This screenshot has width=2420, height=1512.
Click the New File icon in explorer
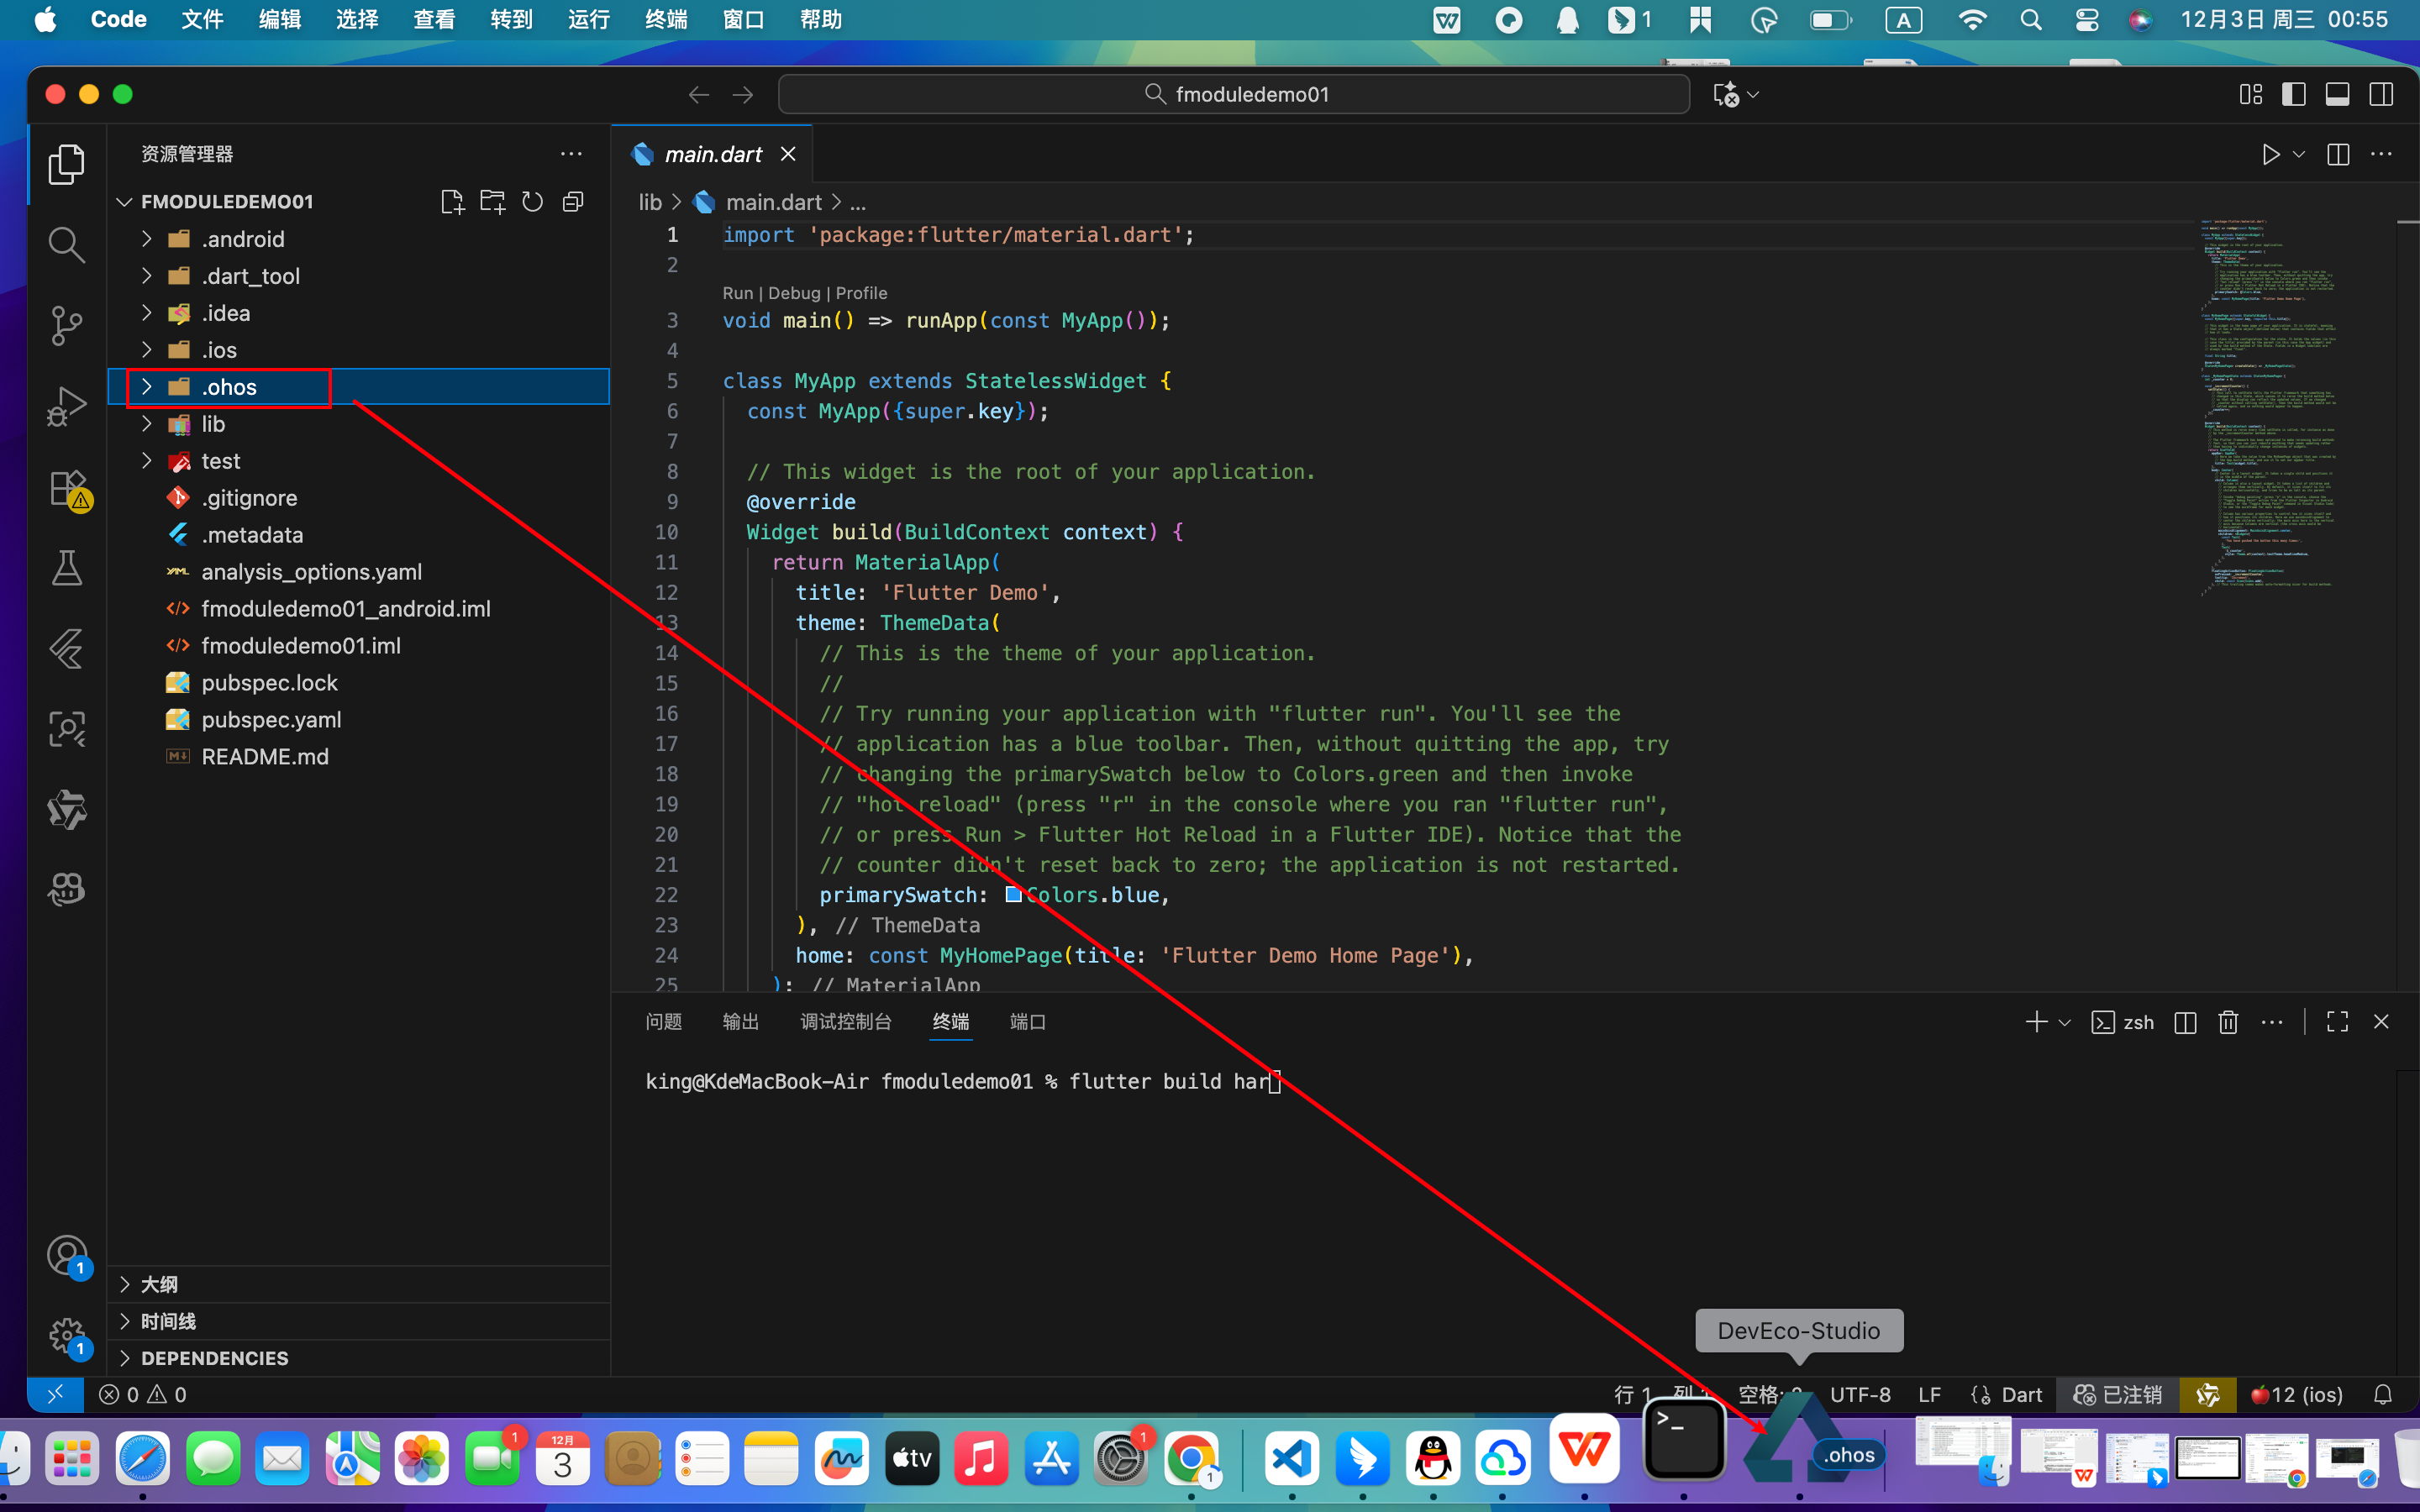[452, 202]
